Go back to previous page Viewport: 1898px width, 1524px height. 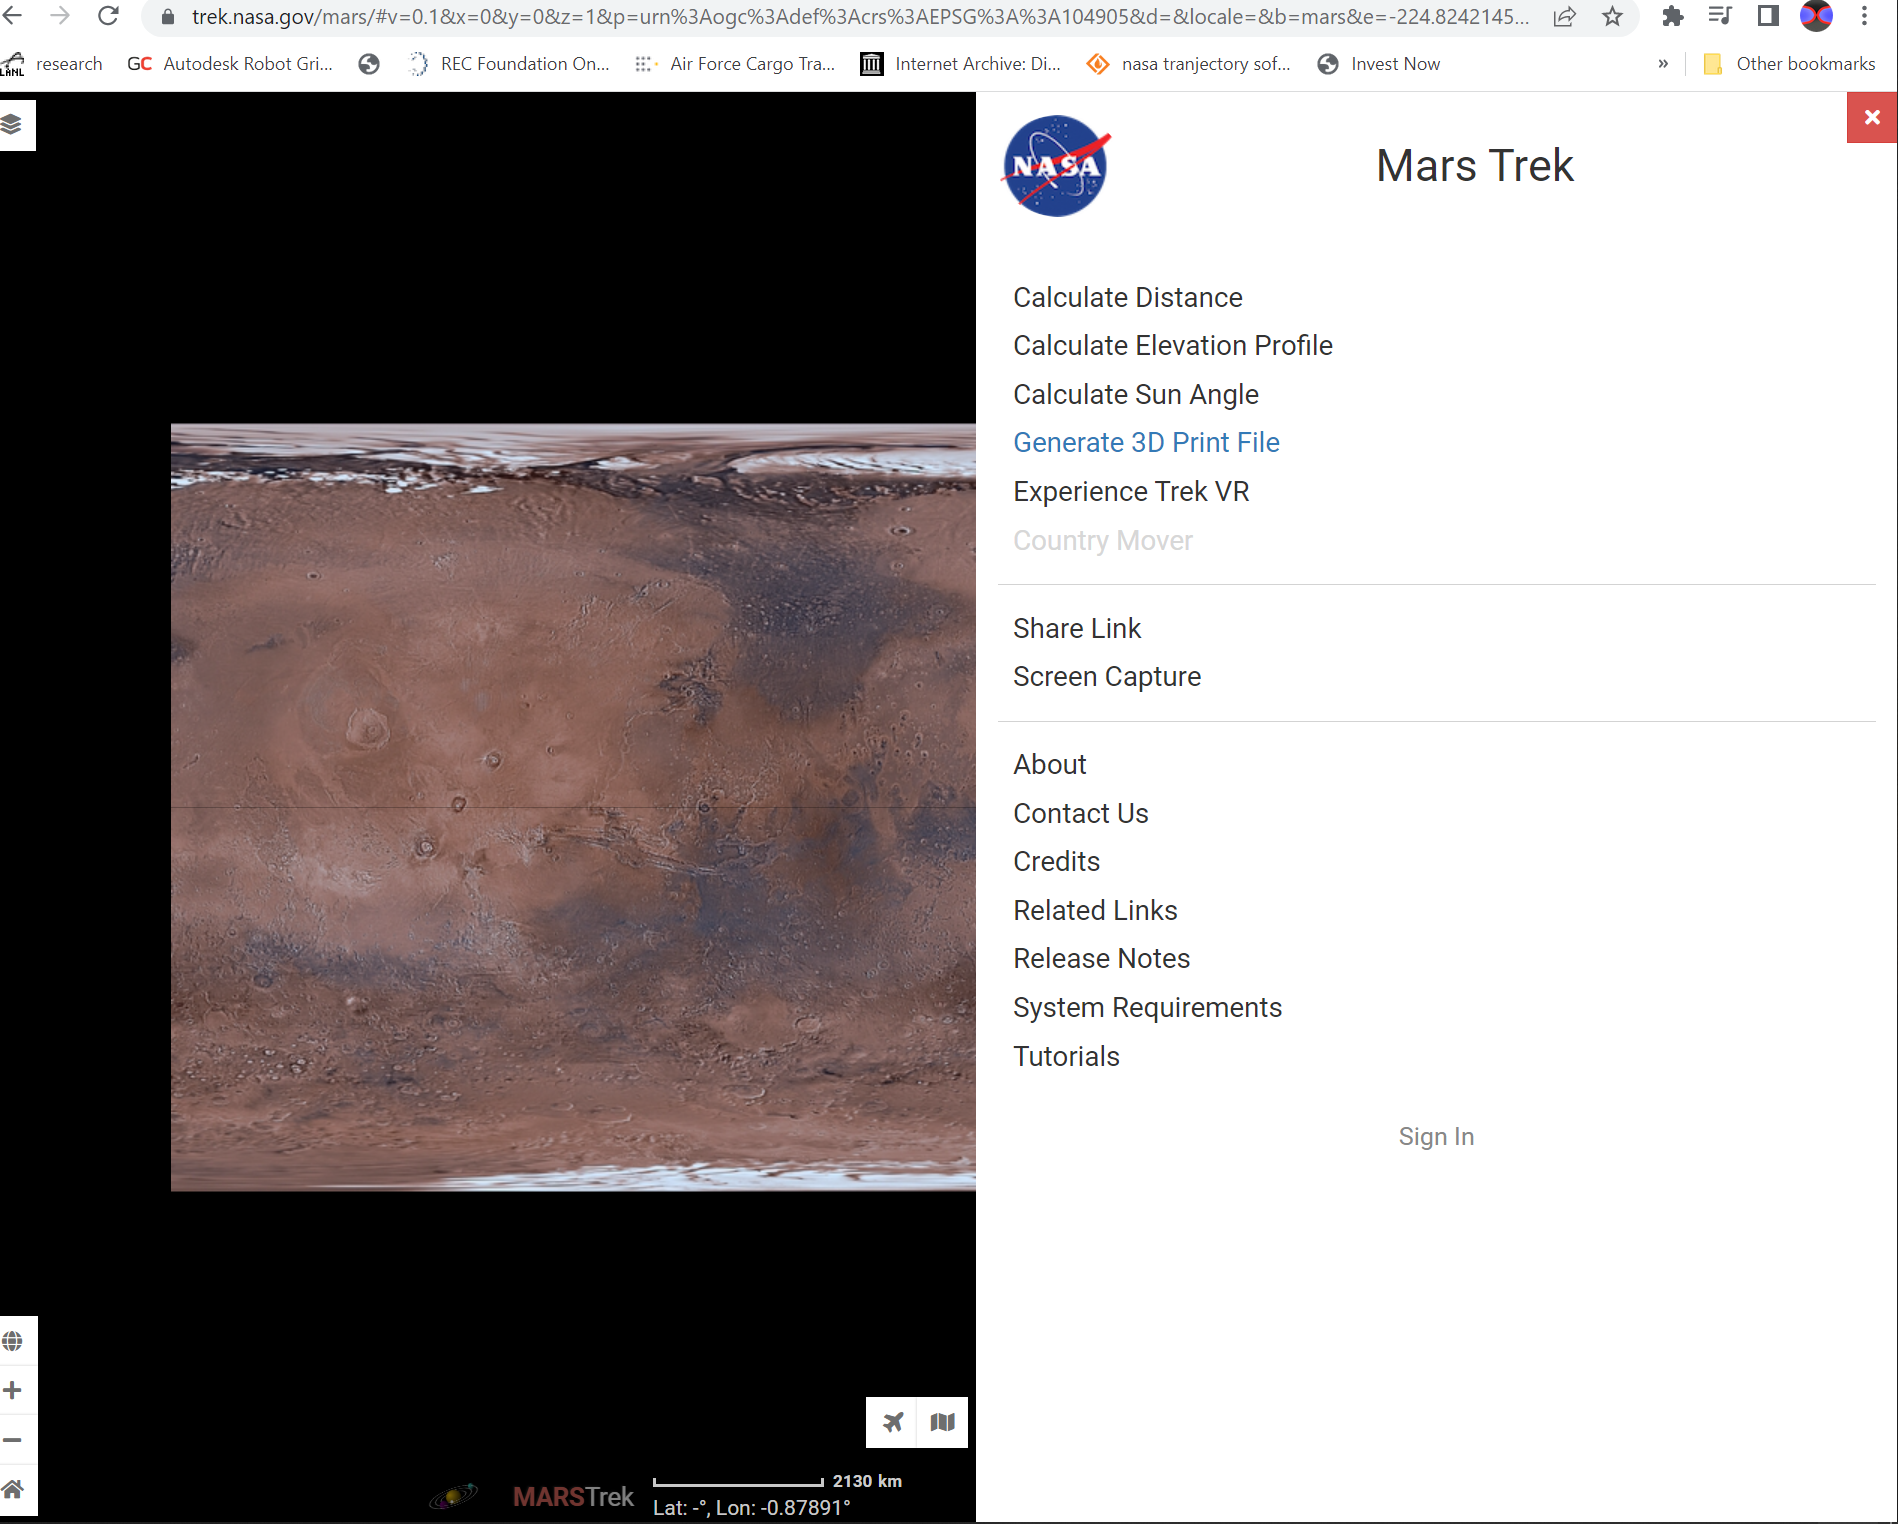click(x=13, y=16)
